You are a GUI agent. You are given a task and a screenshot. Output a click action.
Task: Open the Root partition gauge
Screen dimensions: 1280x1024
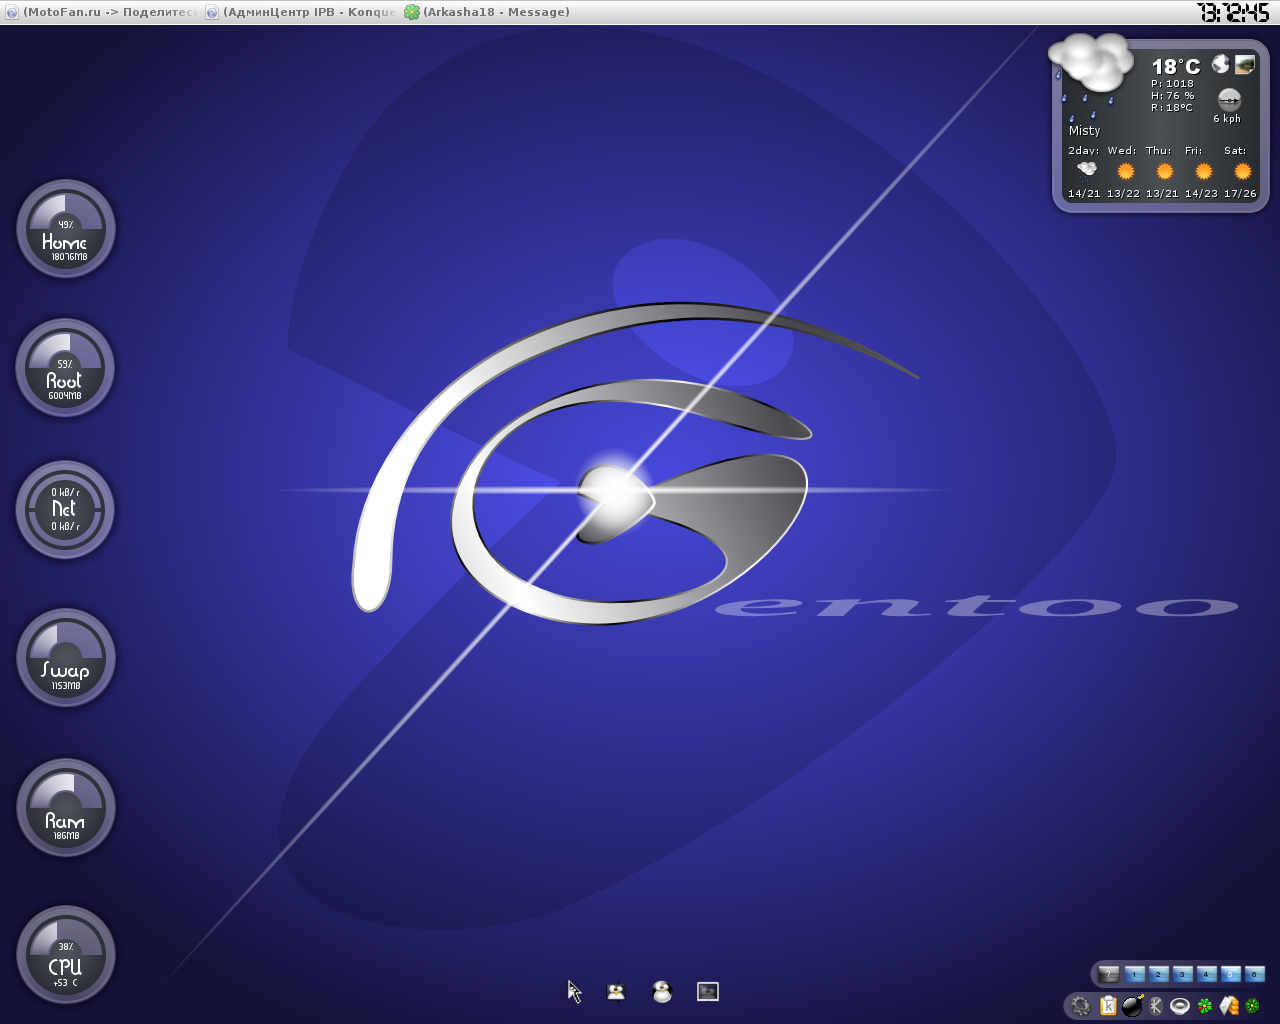[x=65, y=368]
